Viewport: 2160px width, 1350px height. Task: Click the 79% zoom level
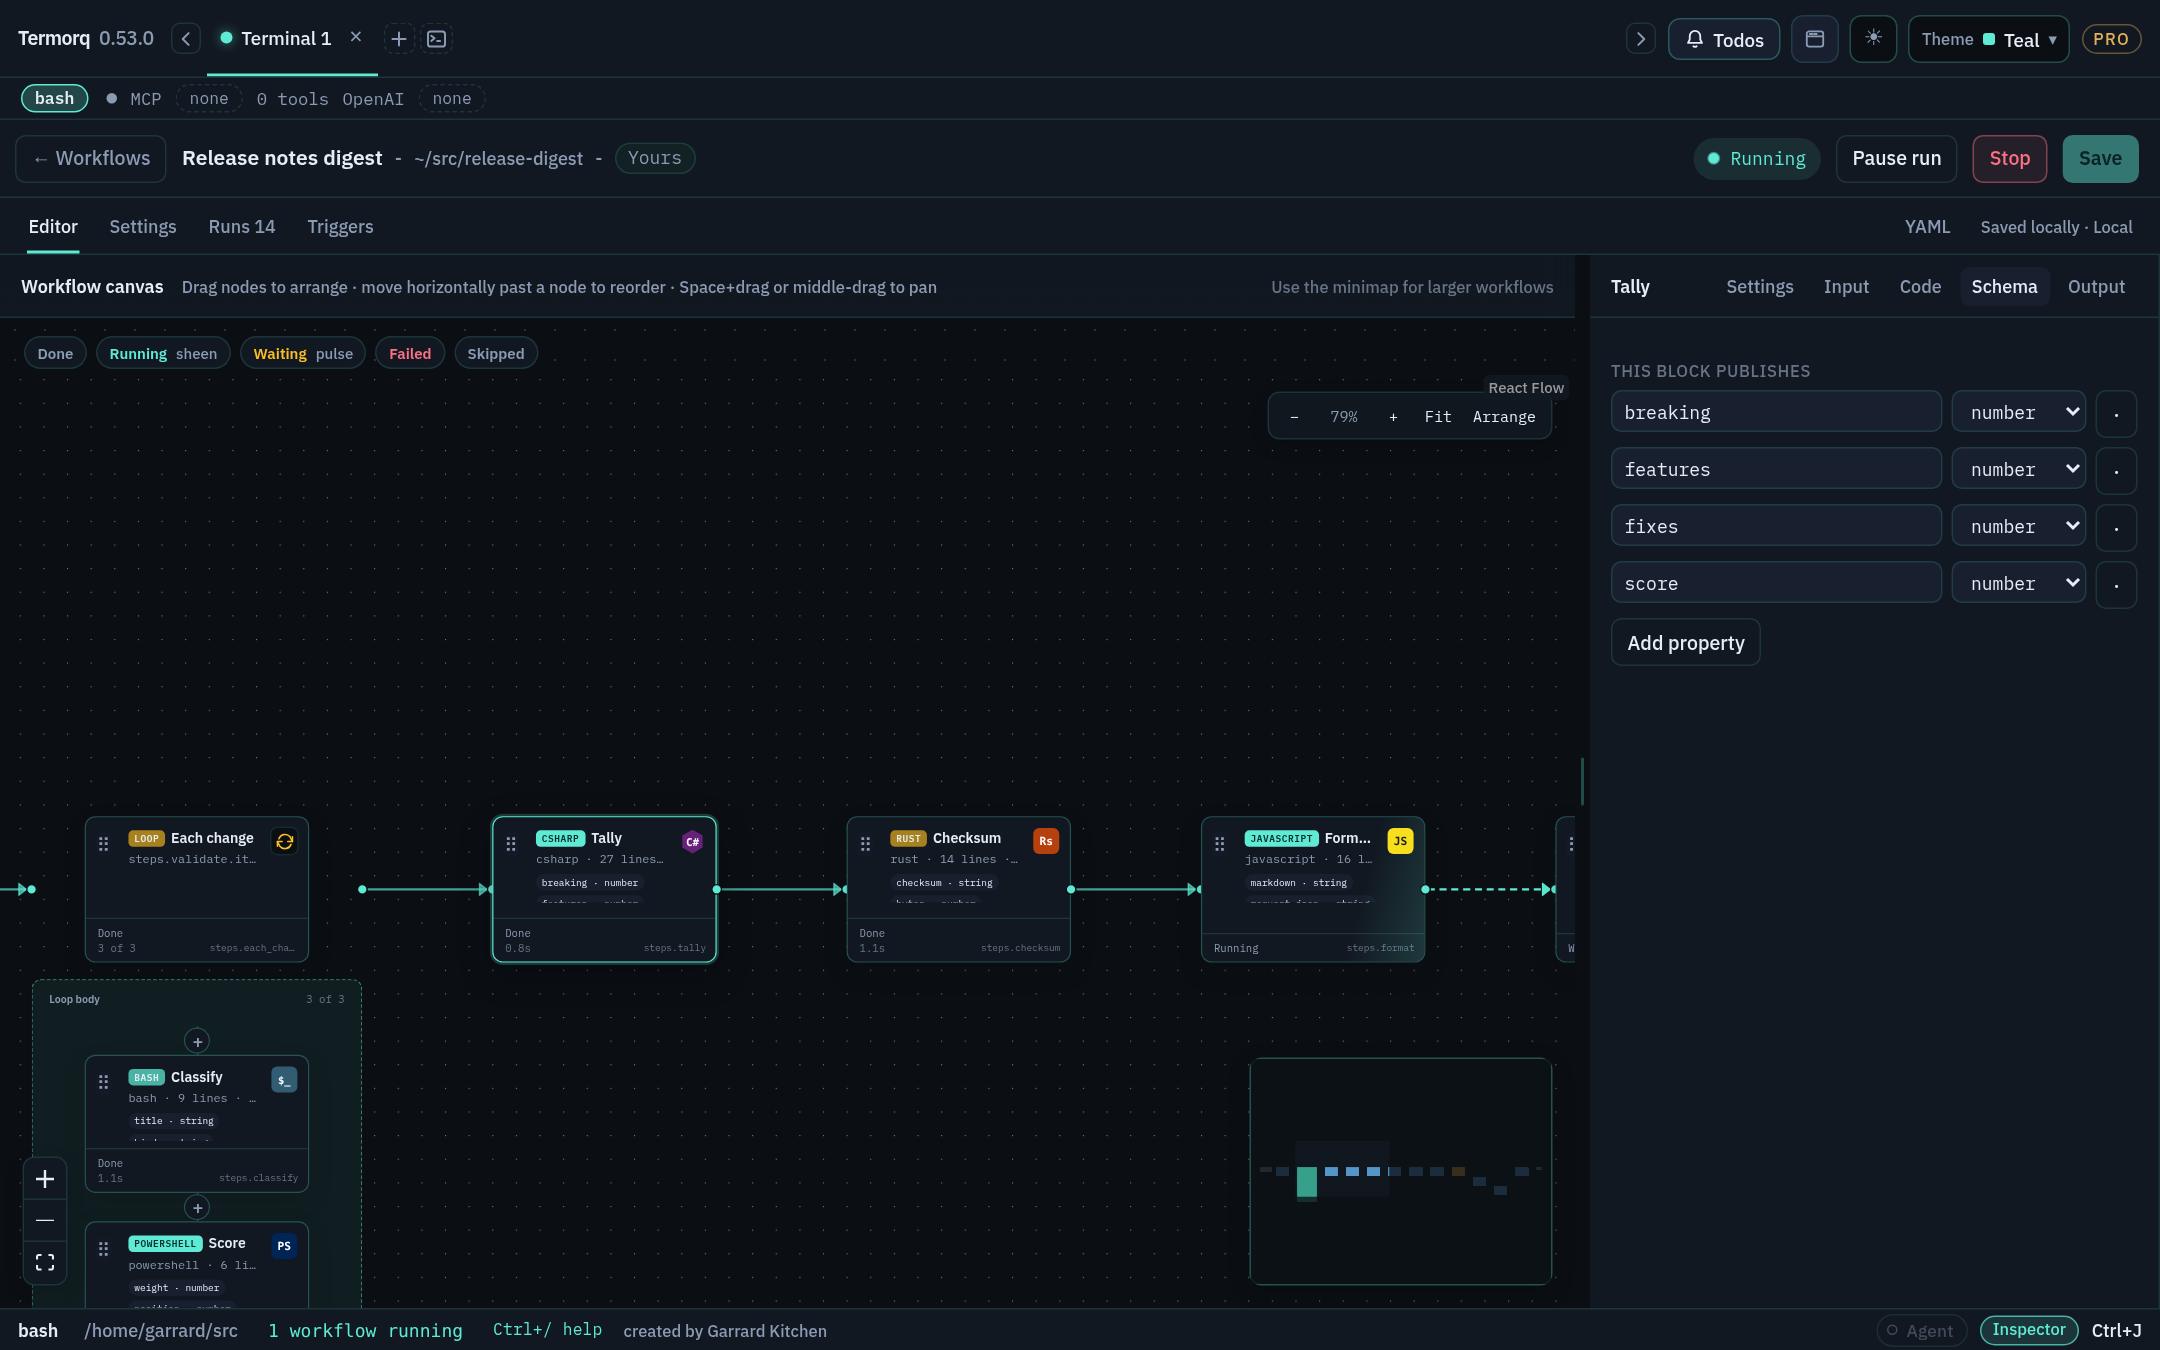click(x=1344, y=417)
